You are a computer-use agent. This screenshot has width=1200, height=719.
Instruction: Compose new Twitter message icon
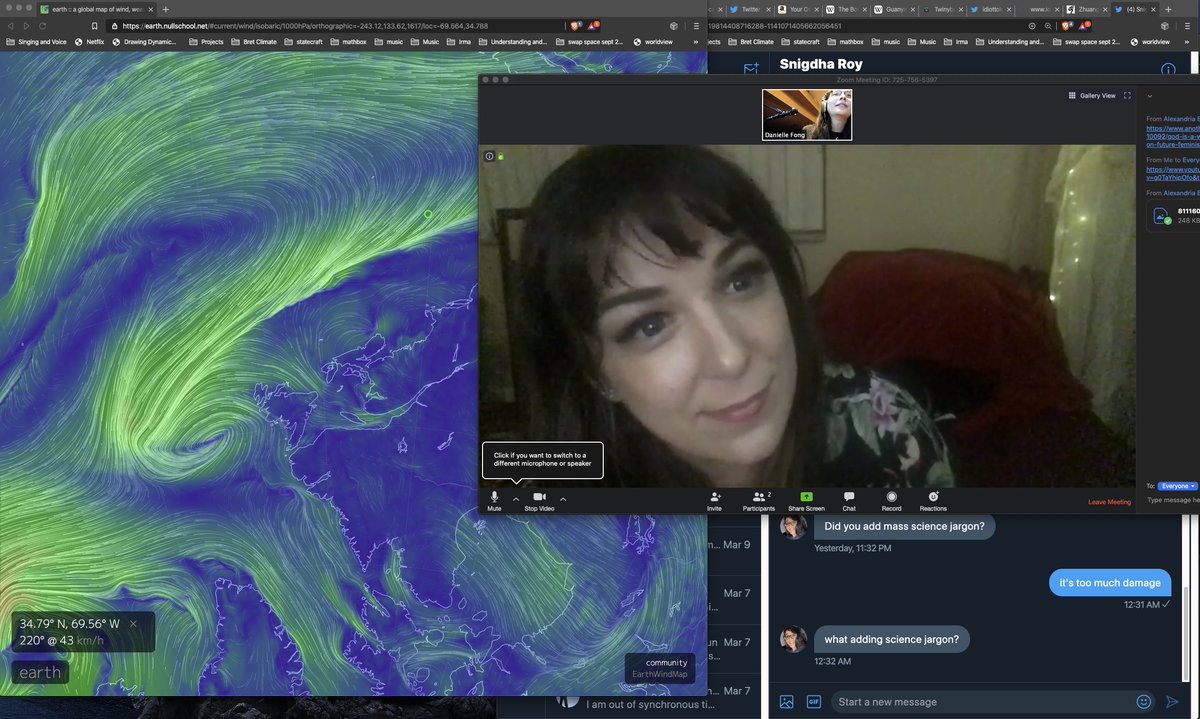click(751, 69)
